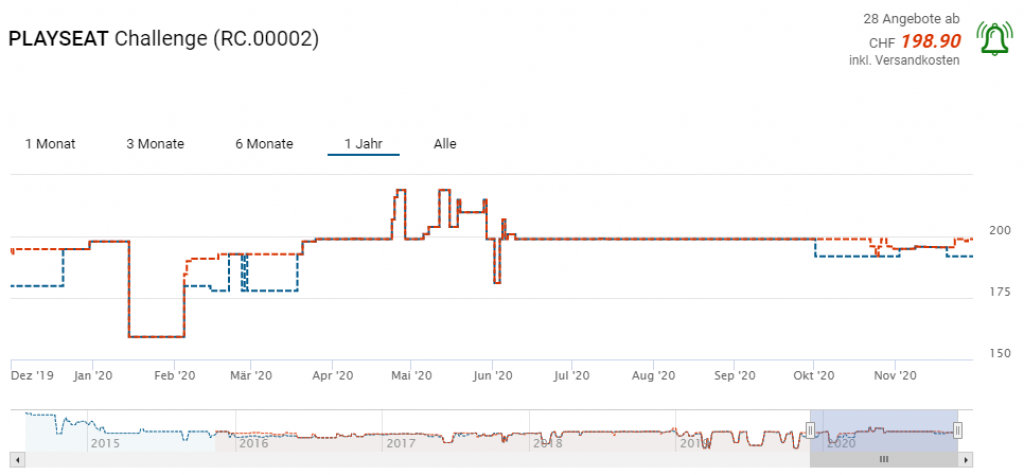Click the scrollbar right arrow
This screenshot has width=1024, height=475.
(x=966, y=460)
